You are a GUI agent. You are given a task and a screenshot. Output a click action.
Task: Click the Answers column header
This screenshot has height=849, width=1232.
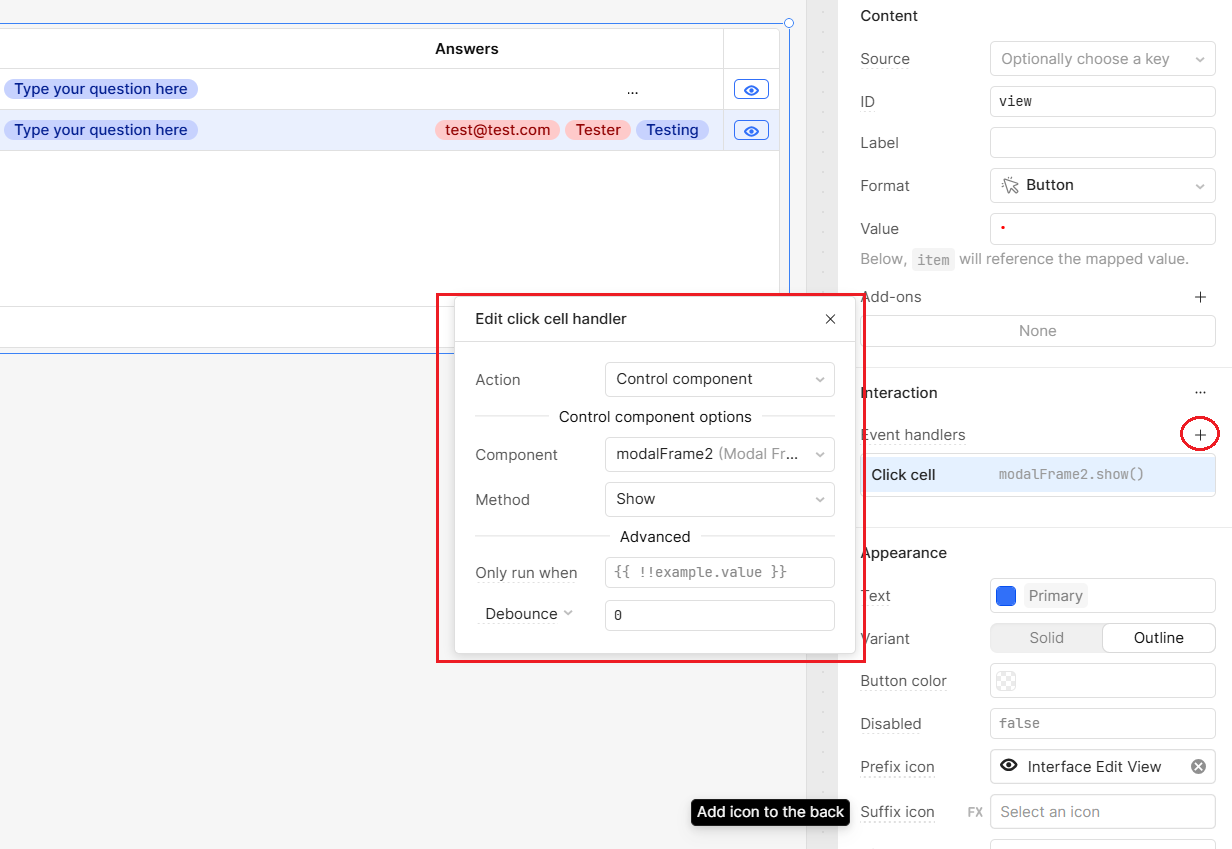[x=467, y=49]
